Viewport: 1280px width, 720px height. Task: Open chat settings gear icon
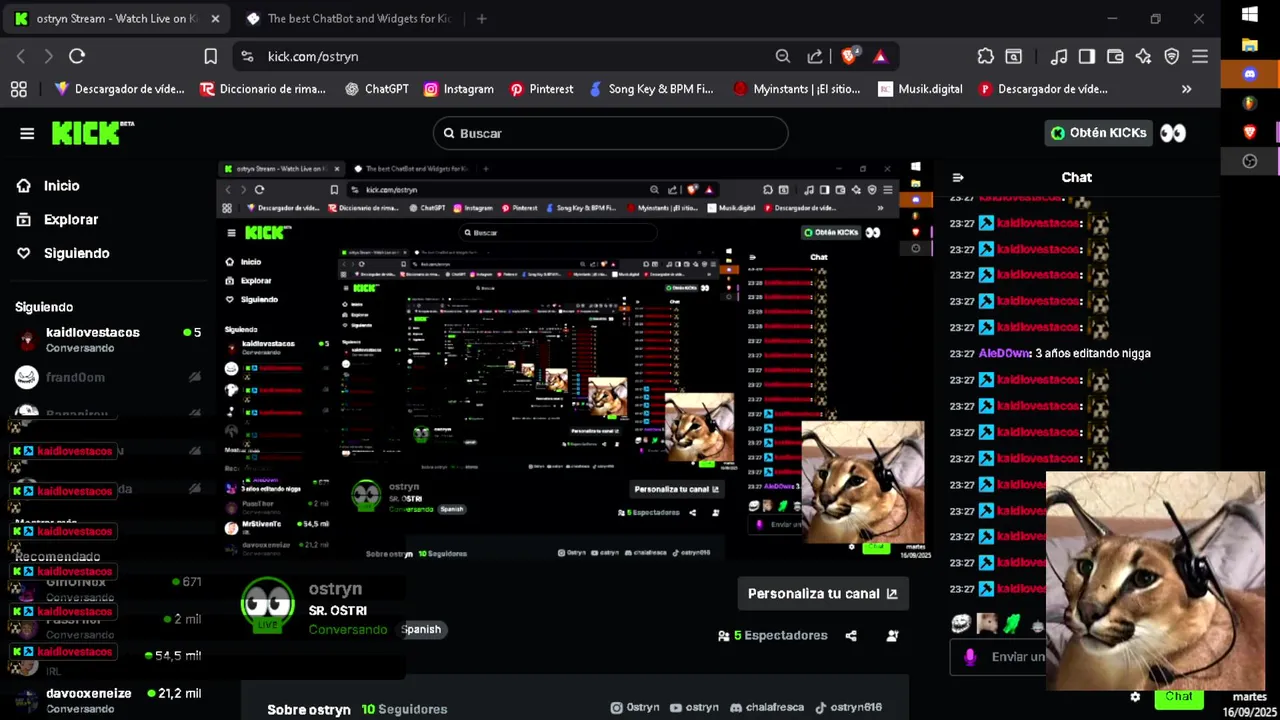tap(1135, 697)
